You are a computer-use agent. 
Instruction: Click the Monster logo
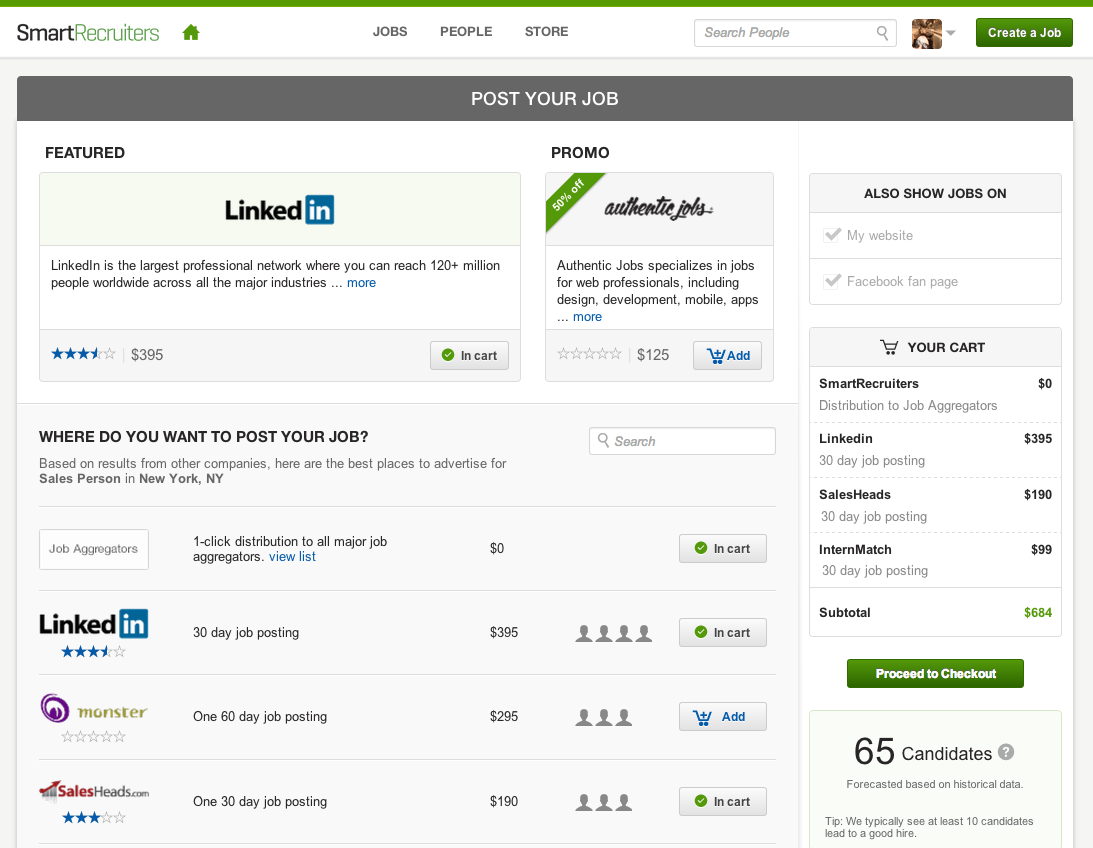pos(93,709)
